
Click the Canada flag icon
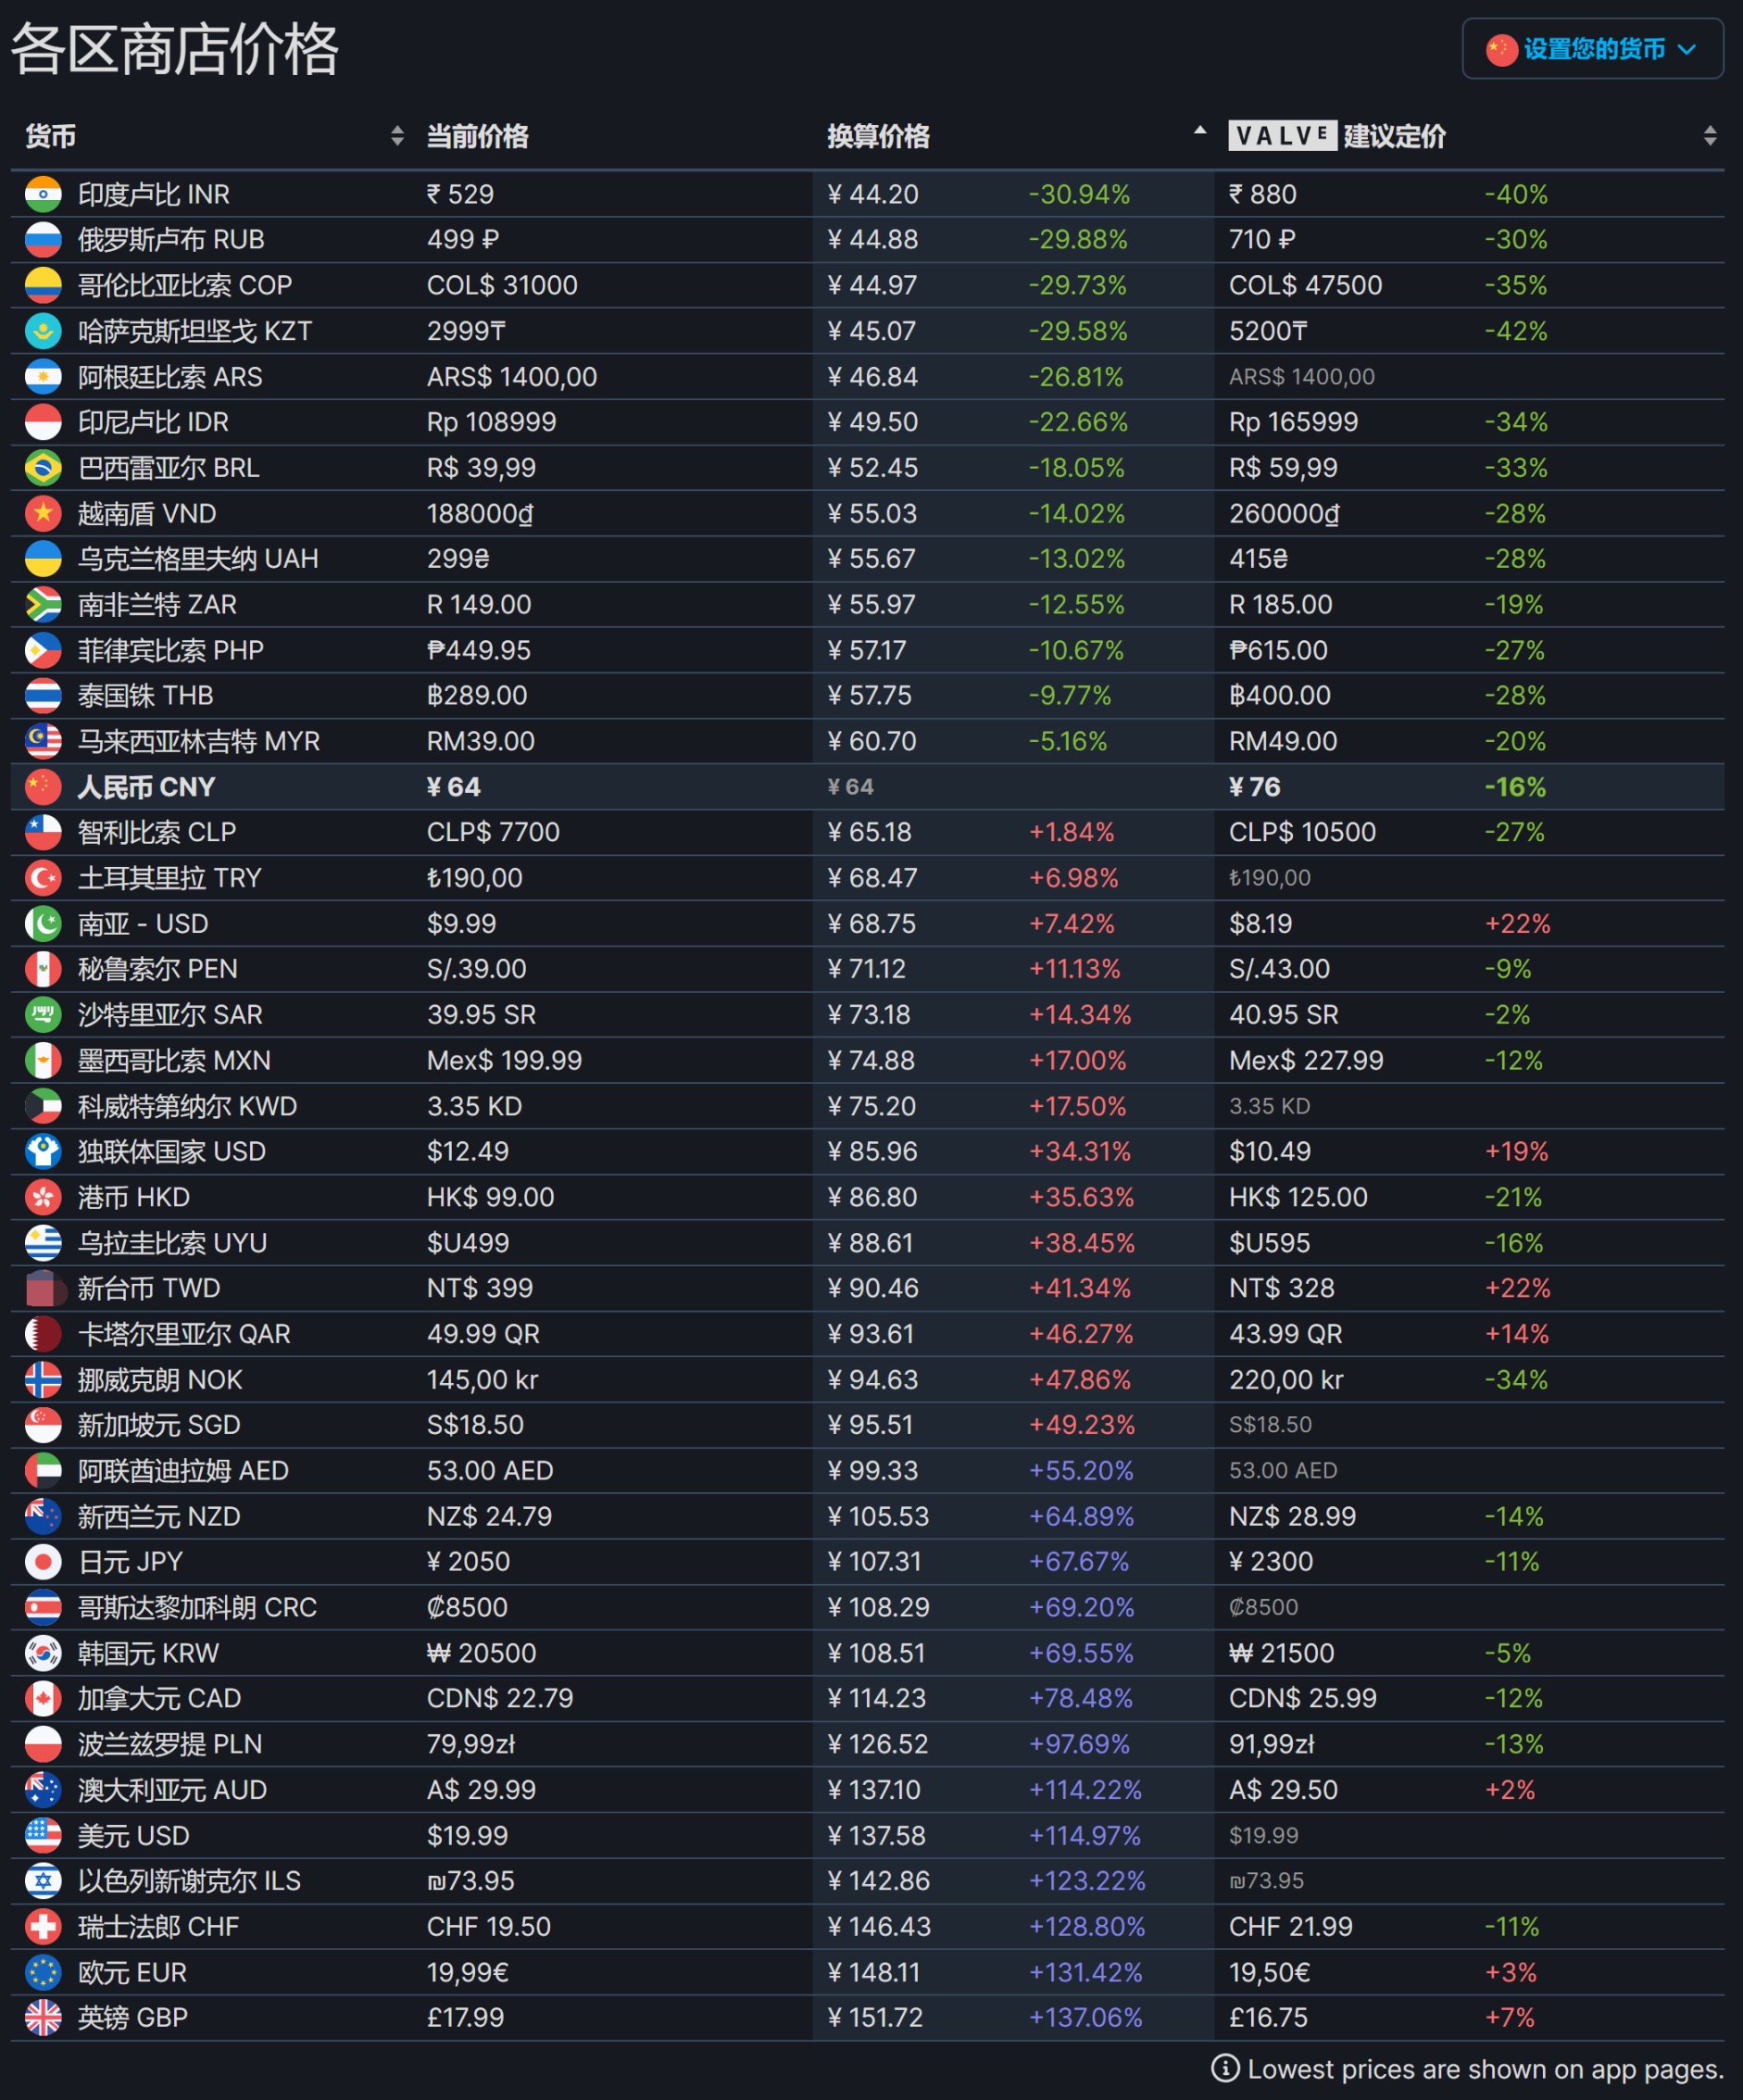[43, 1698]
